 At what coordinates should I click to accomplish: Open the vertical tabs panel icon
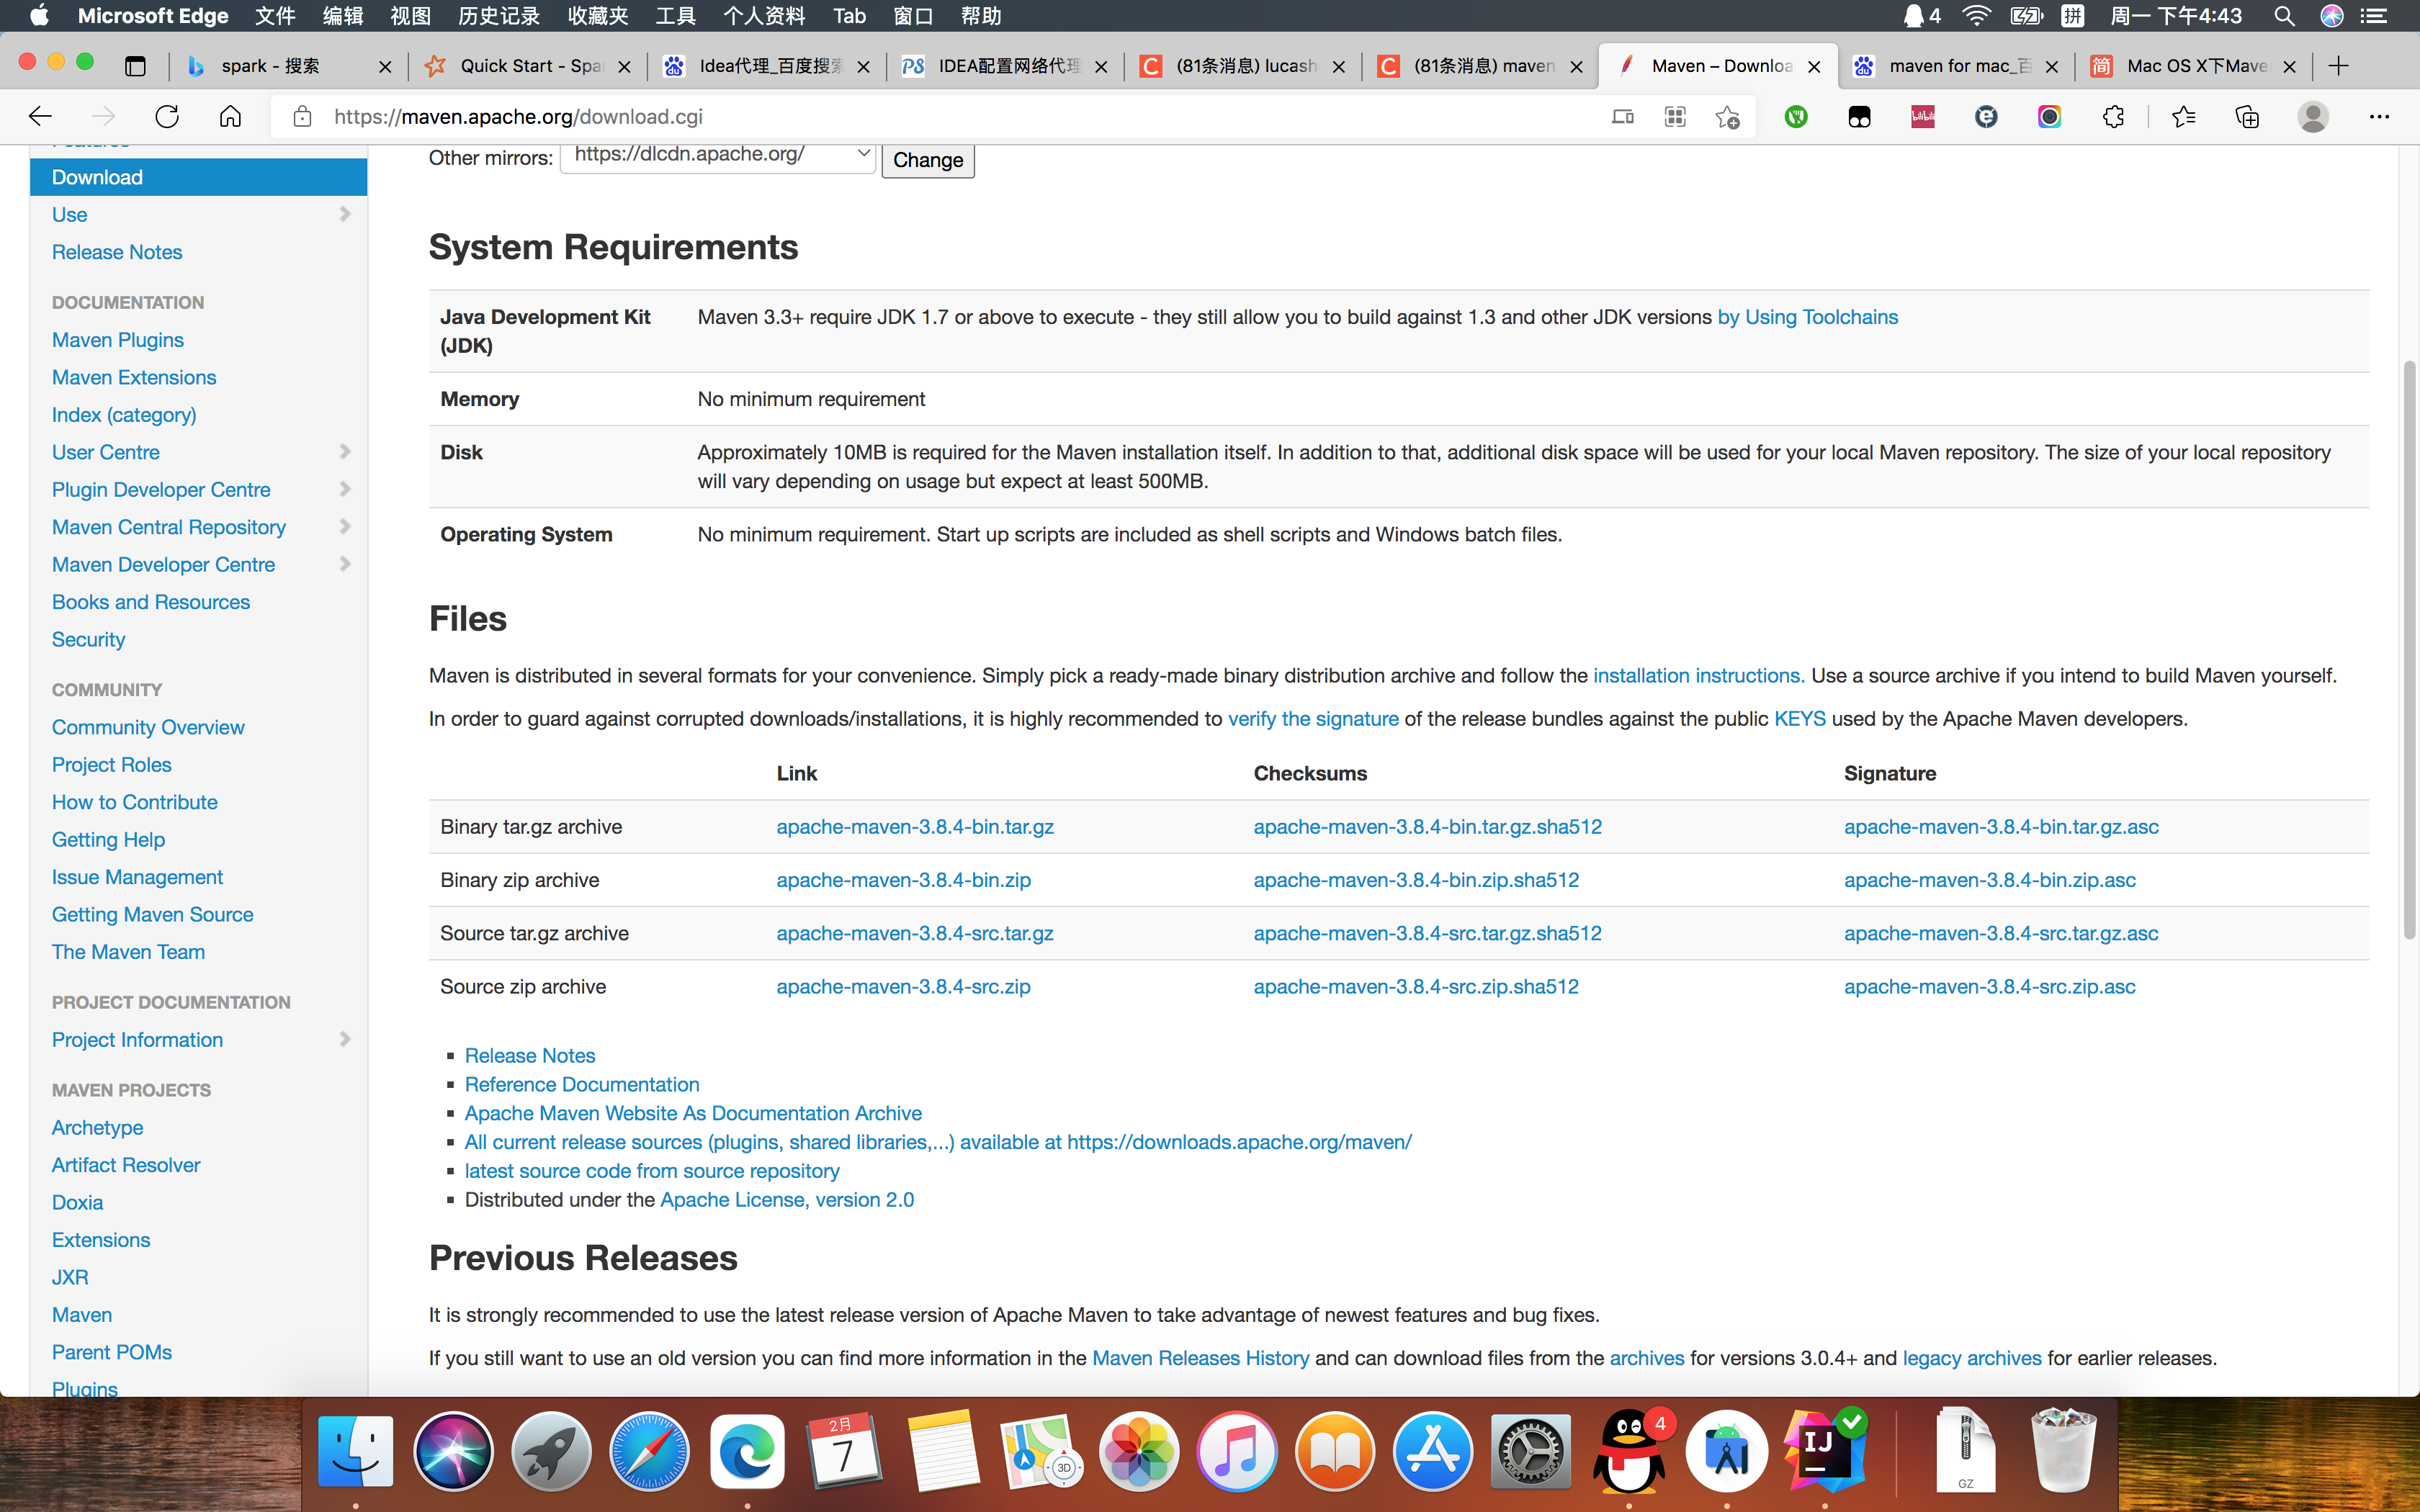click(135, 66)
